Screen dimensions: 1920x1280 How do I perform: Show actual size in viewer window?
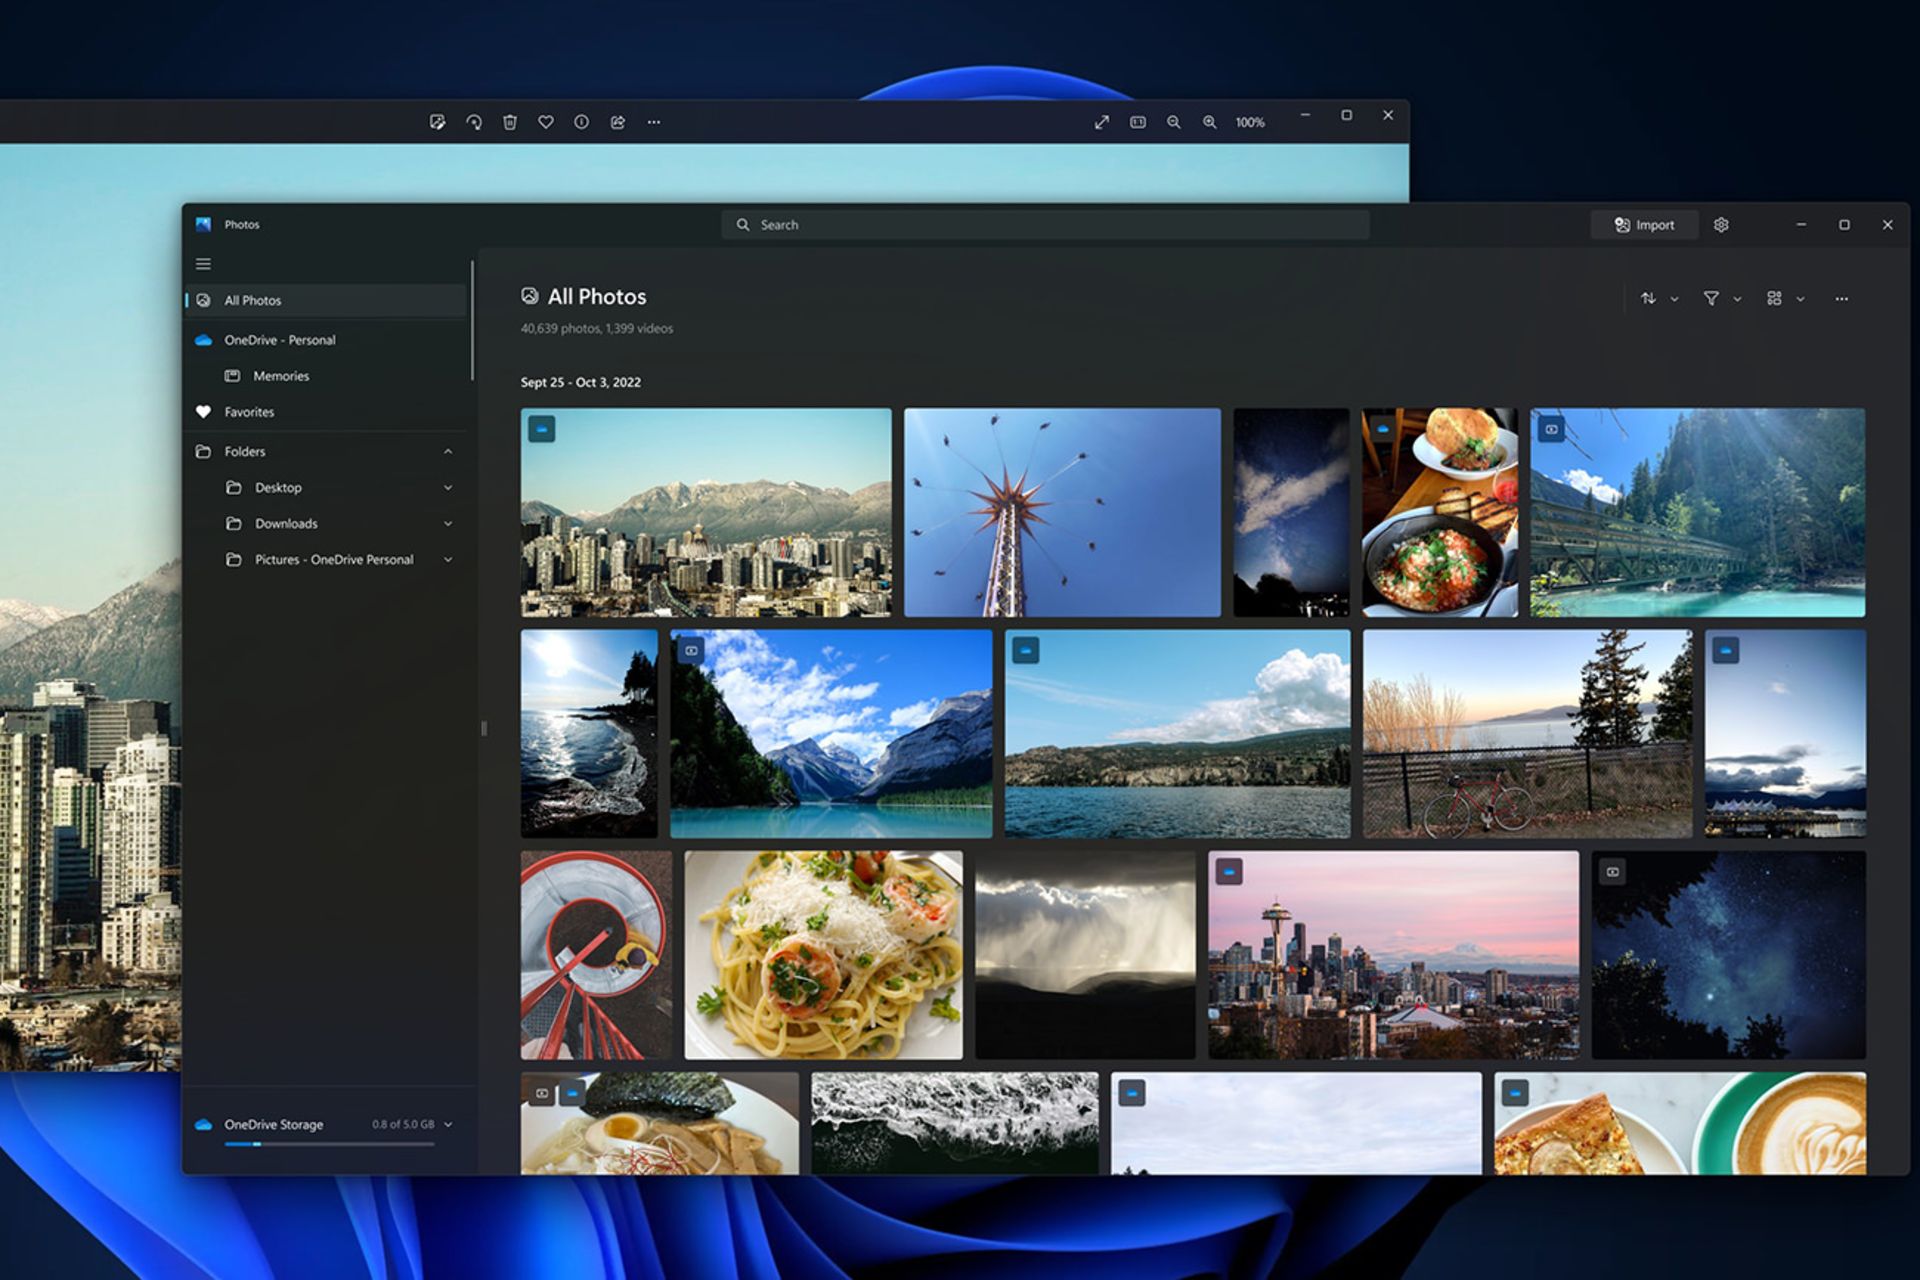point(1138,122)
